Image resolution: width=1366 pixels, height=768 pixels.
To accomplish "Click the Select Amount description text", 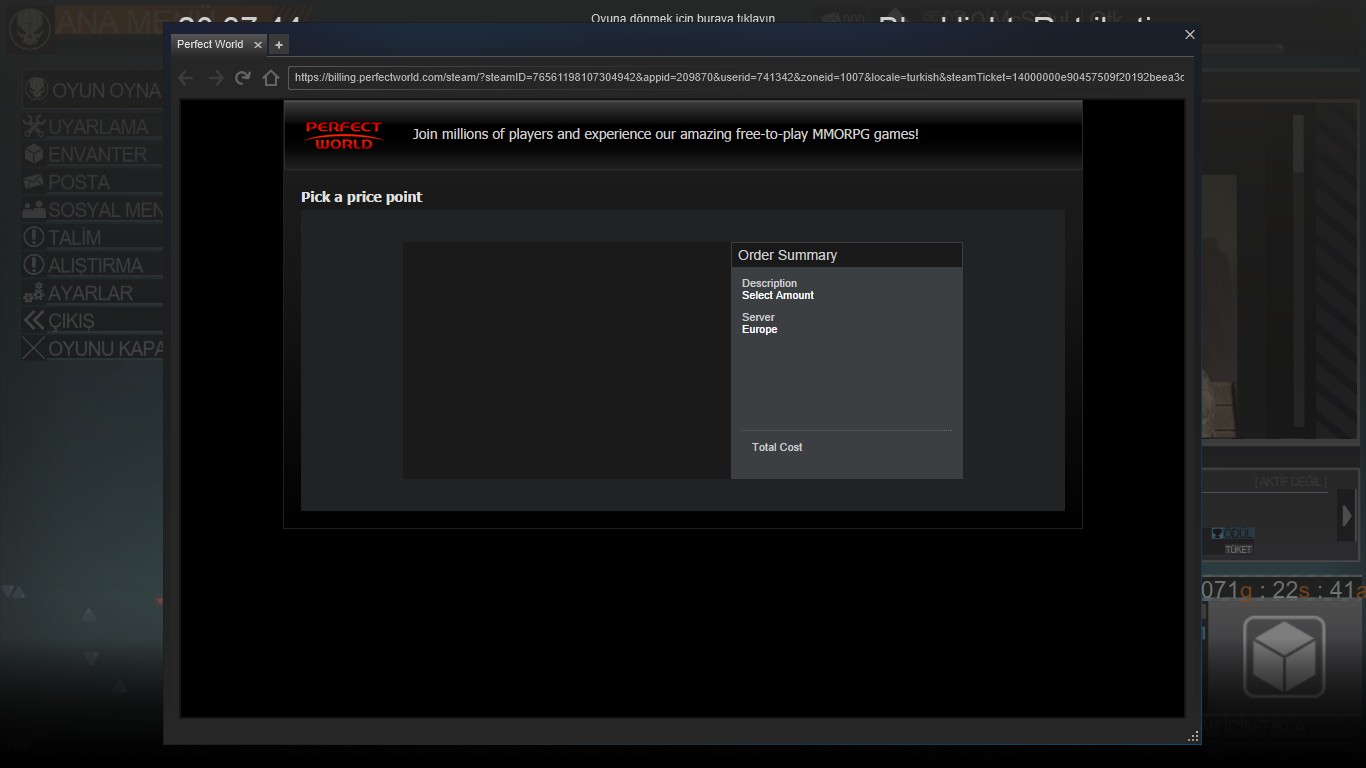I will coord(778,296).
